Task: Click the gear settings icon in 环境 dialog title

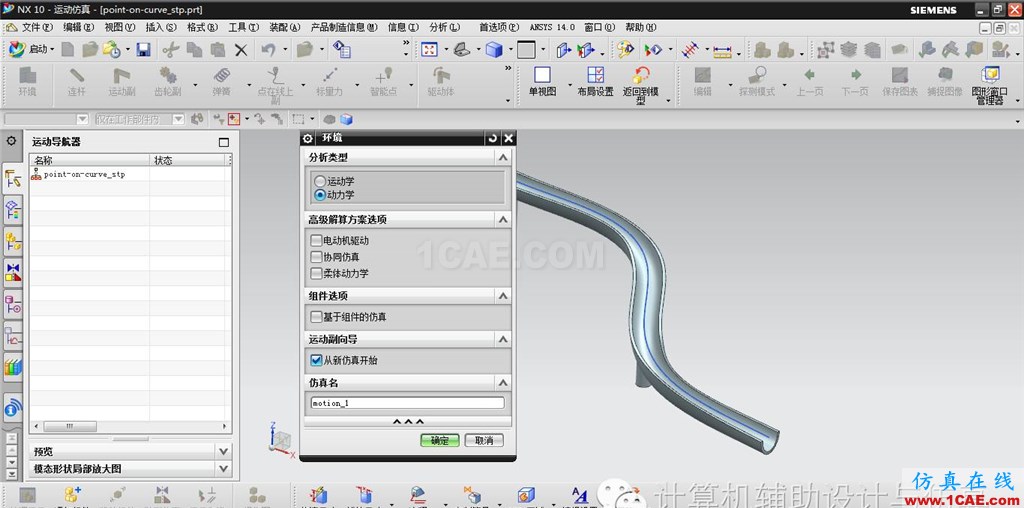Action: tap(308, 138)
